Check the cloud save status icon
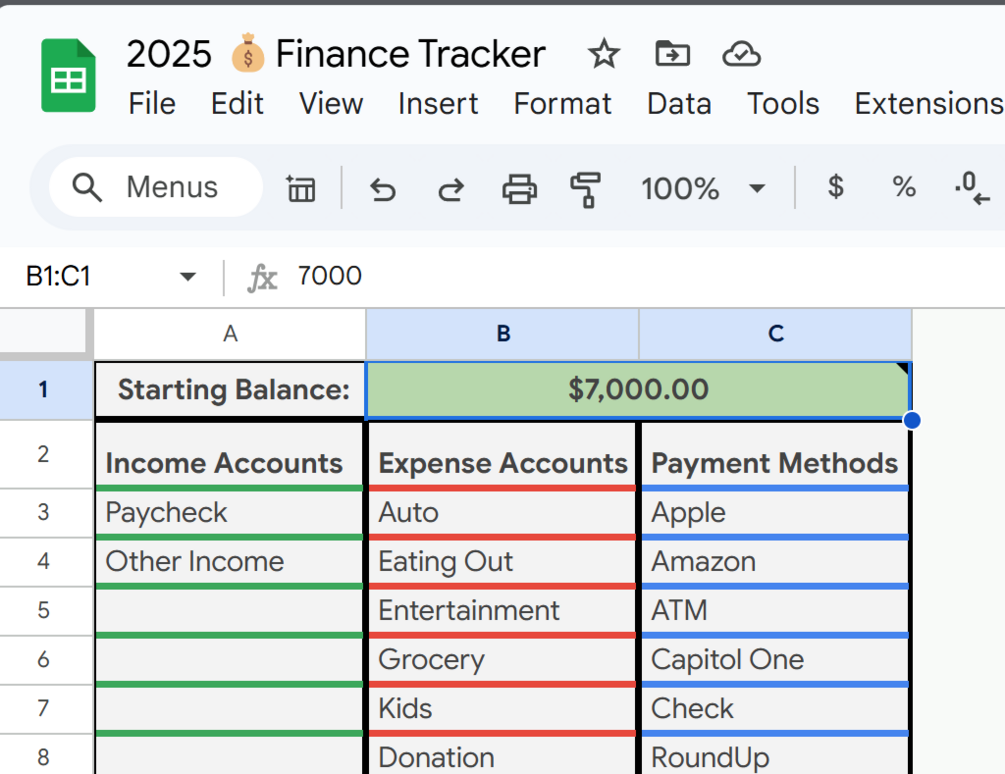1005x774 pixels. click(x=741, y=54)
